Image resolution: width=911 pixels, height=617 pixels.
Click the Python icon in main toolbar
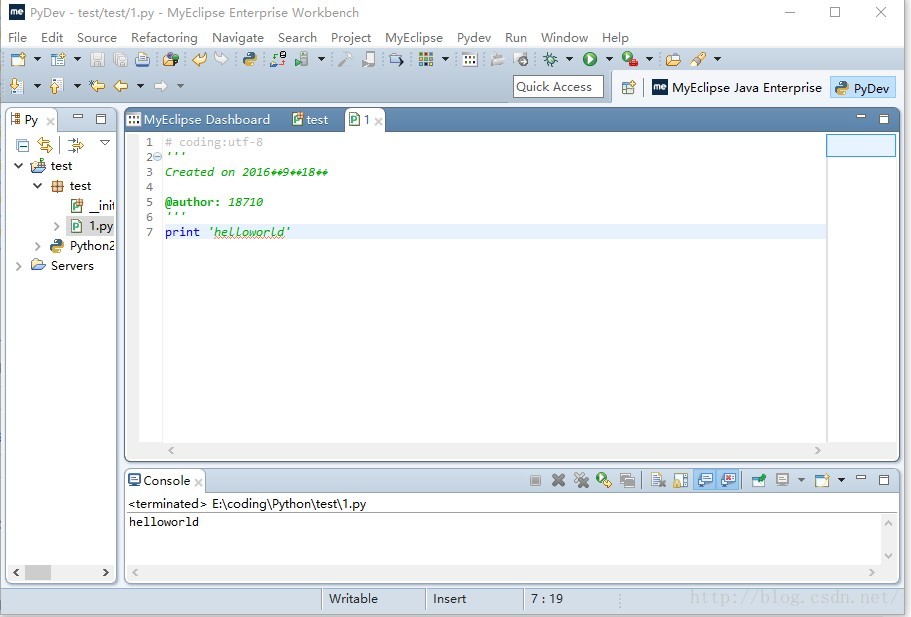coord(250,60)
